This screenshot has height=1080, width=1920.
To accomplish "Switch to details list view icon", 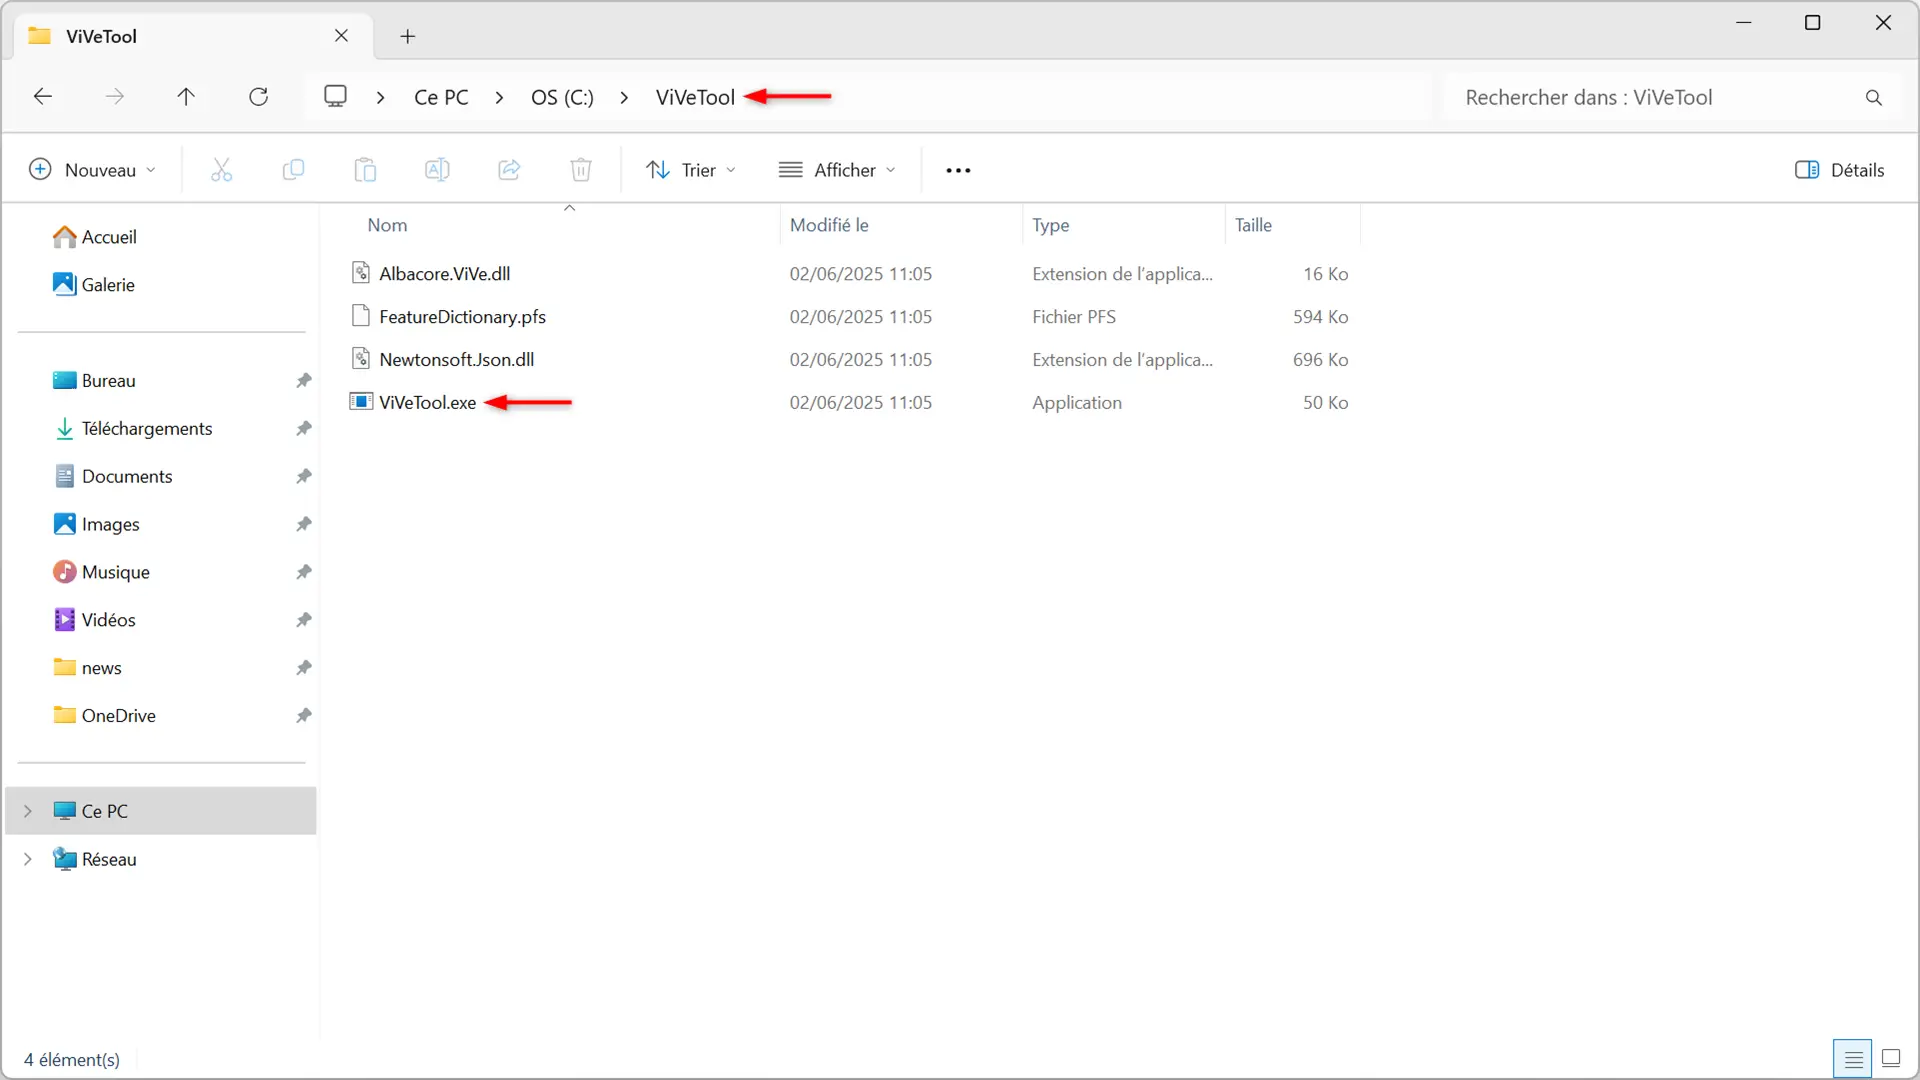I will click(x=1853, y=1059).
